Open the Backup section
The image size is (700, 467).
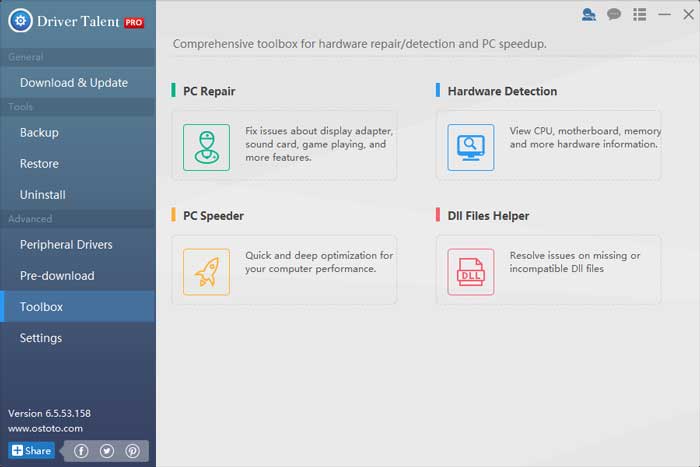point(78,133)
